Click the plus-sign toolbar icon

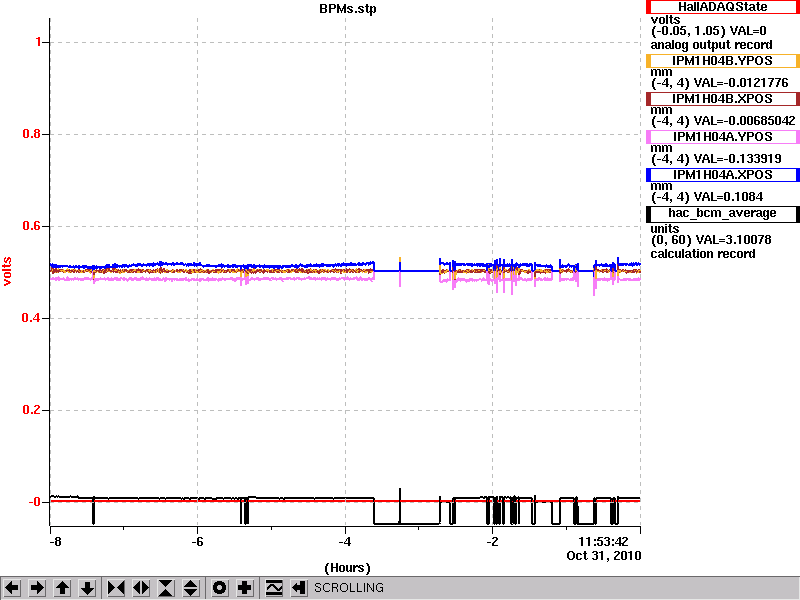click(245, 588)
